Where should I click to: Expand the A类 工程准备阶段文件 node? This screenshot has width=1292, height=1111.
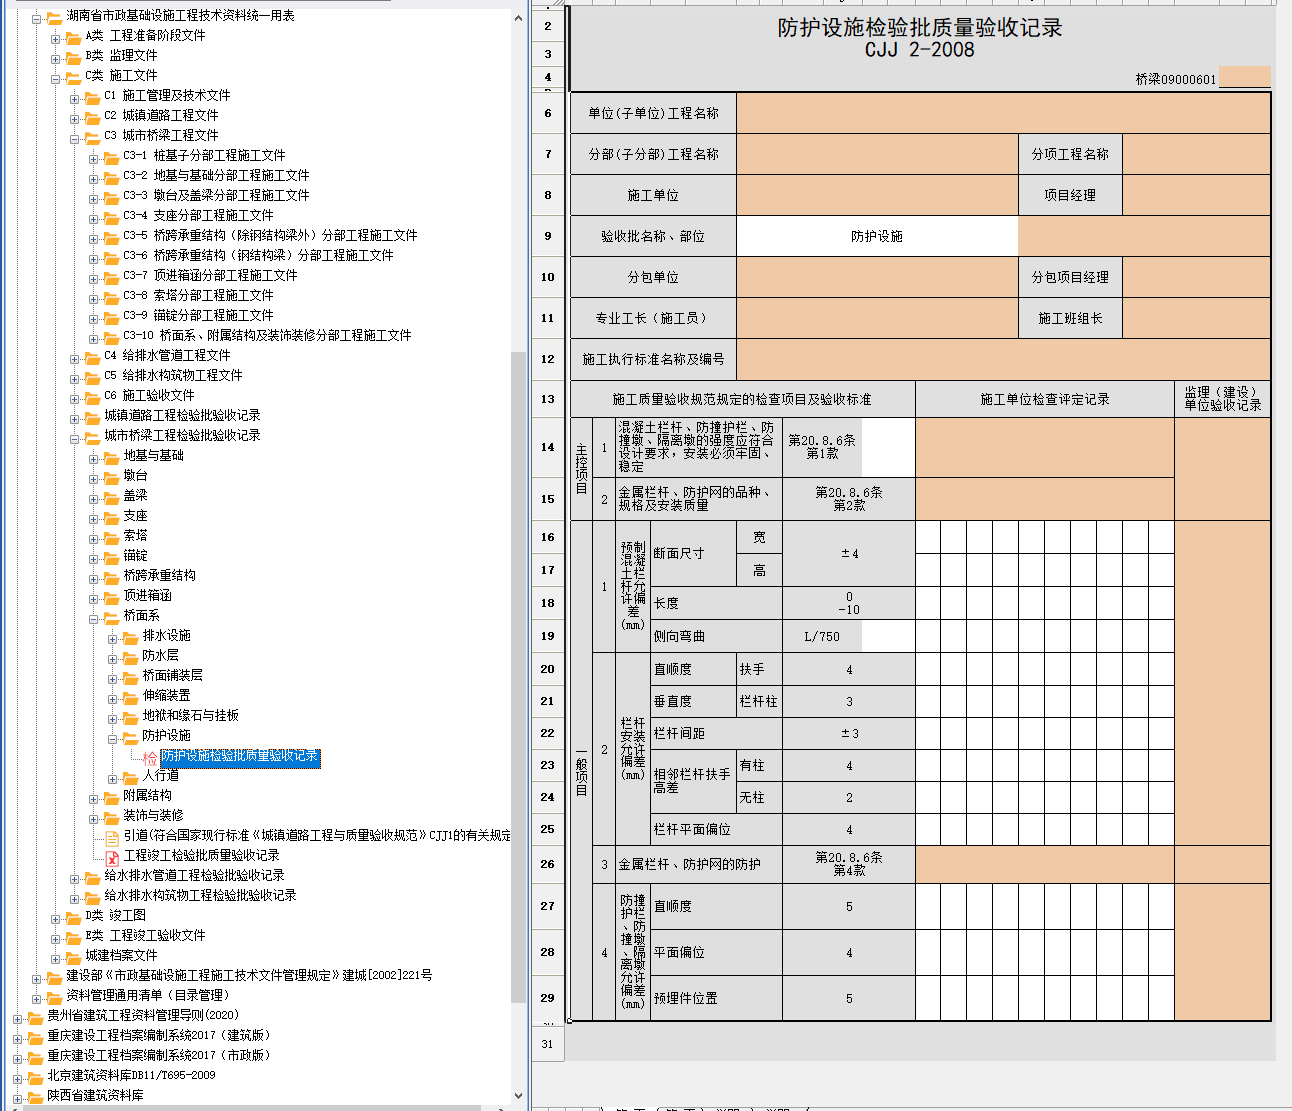(x=56, y=38)
